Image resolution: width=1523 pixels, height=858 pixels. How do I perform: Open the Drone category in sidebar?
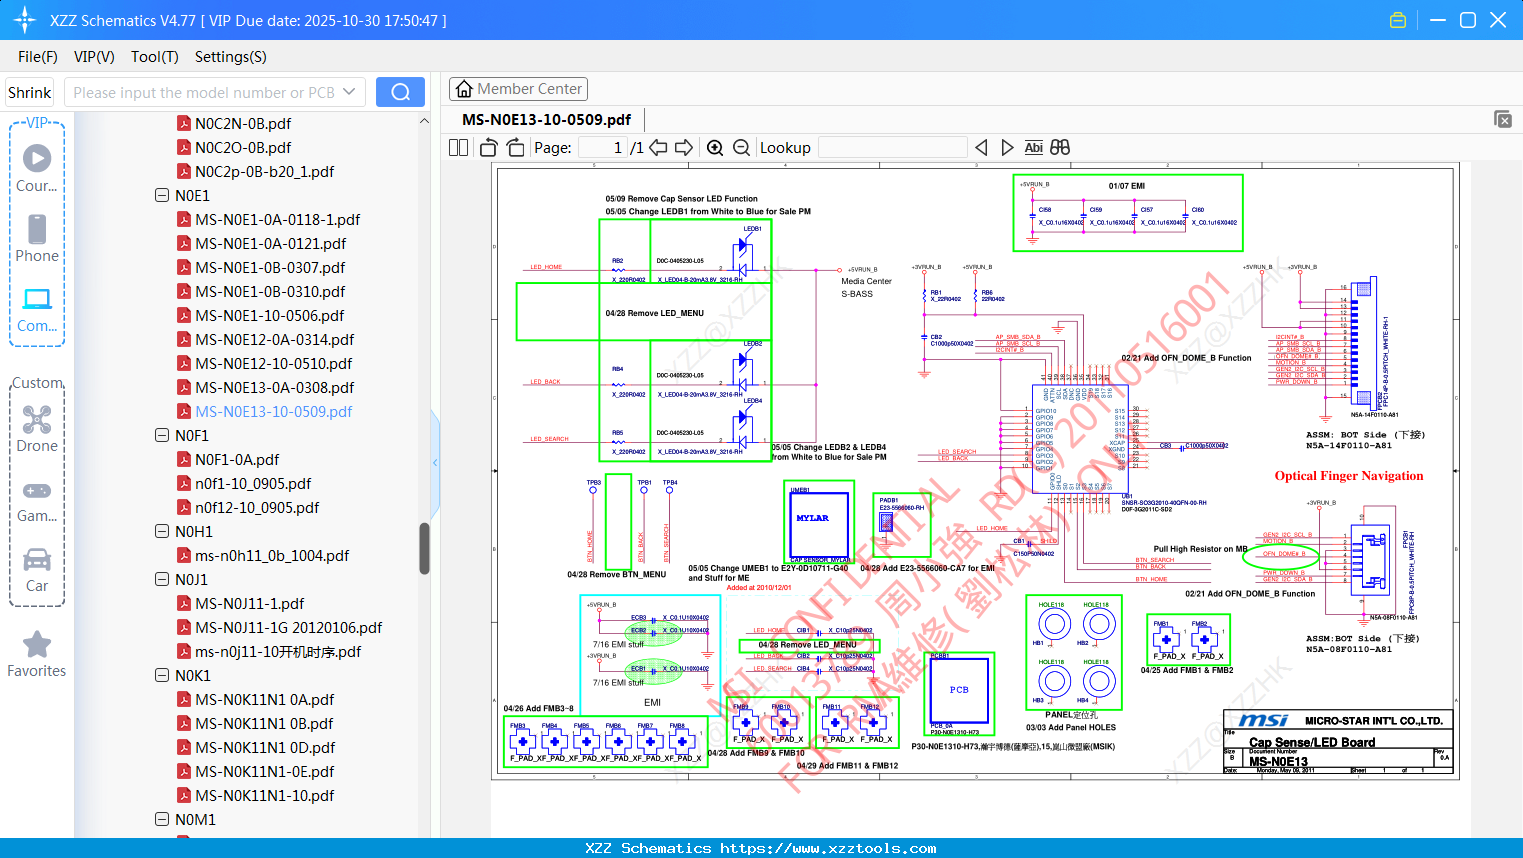point(37,429)
